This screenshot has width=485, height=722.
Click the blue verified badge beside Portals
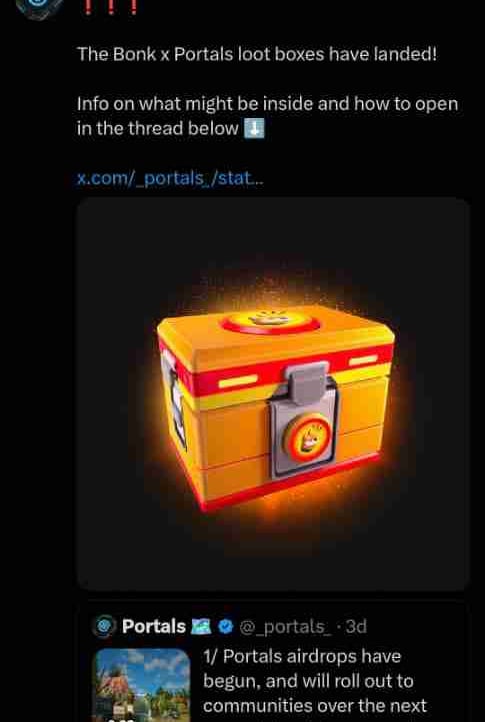(224, 626)
